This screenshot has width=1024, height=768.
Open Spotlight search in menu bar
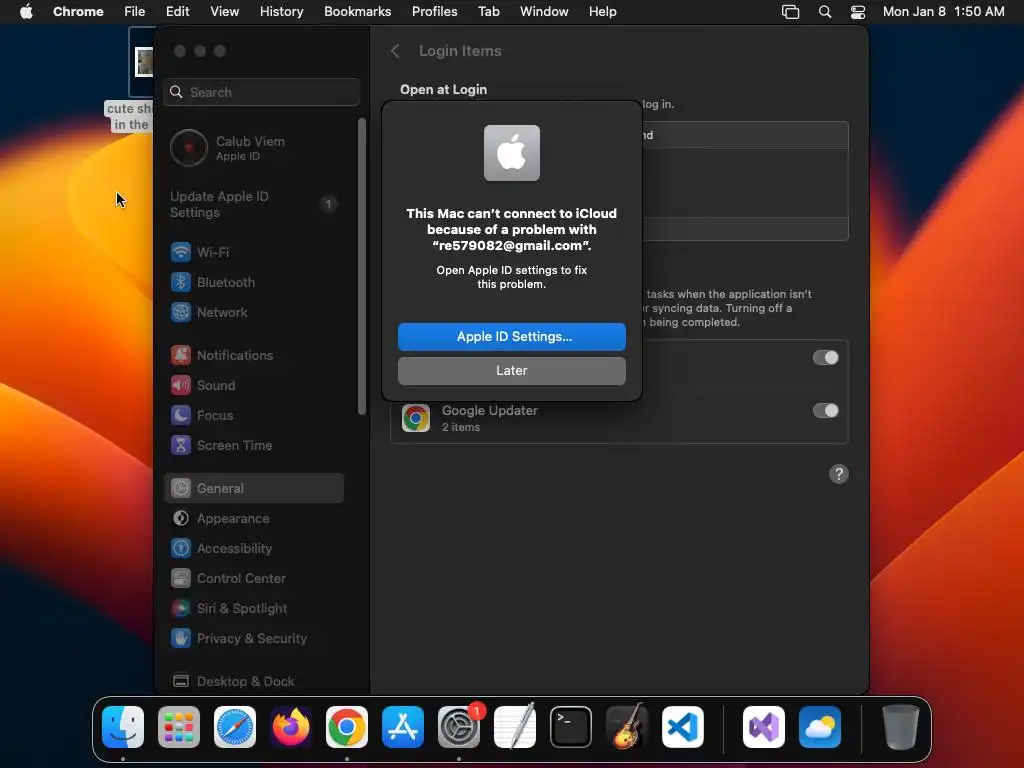pyautogui.click(x=825, y=12)
